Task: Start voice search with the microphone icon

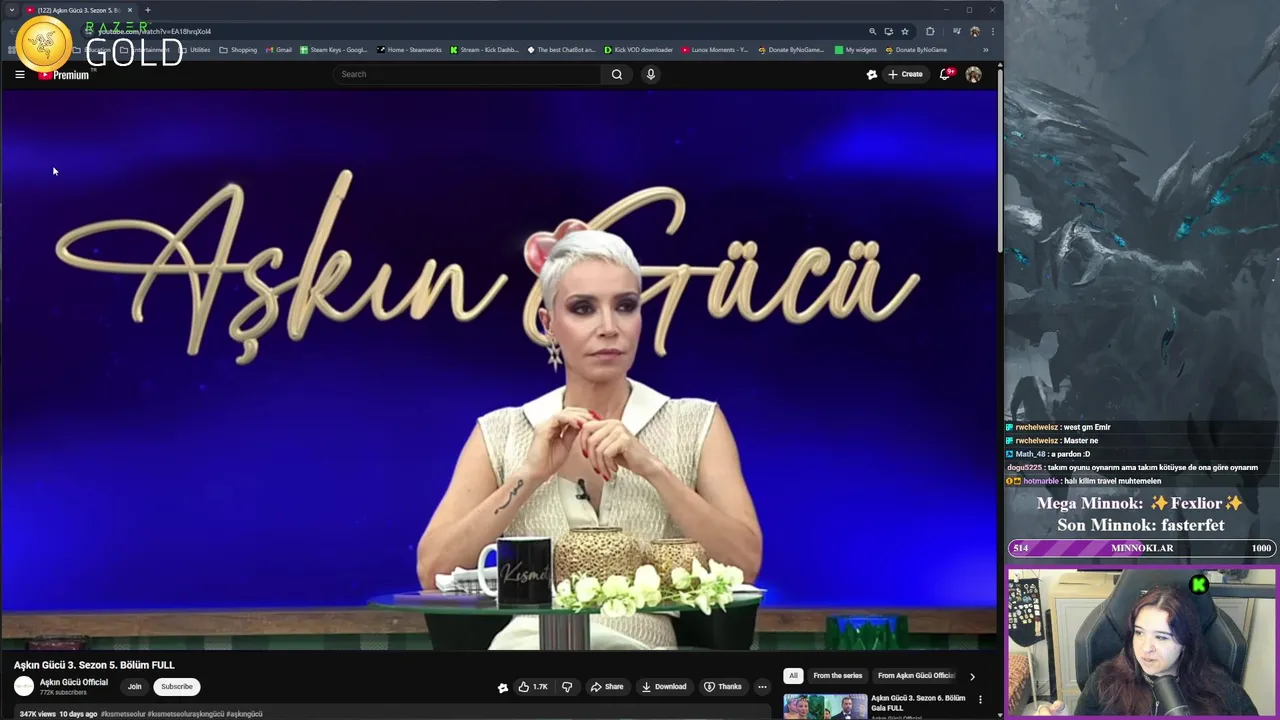Action: point(651,74)
